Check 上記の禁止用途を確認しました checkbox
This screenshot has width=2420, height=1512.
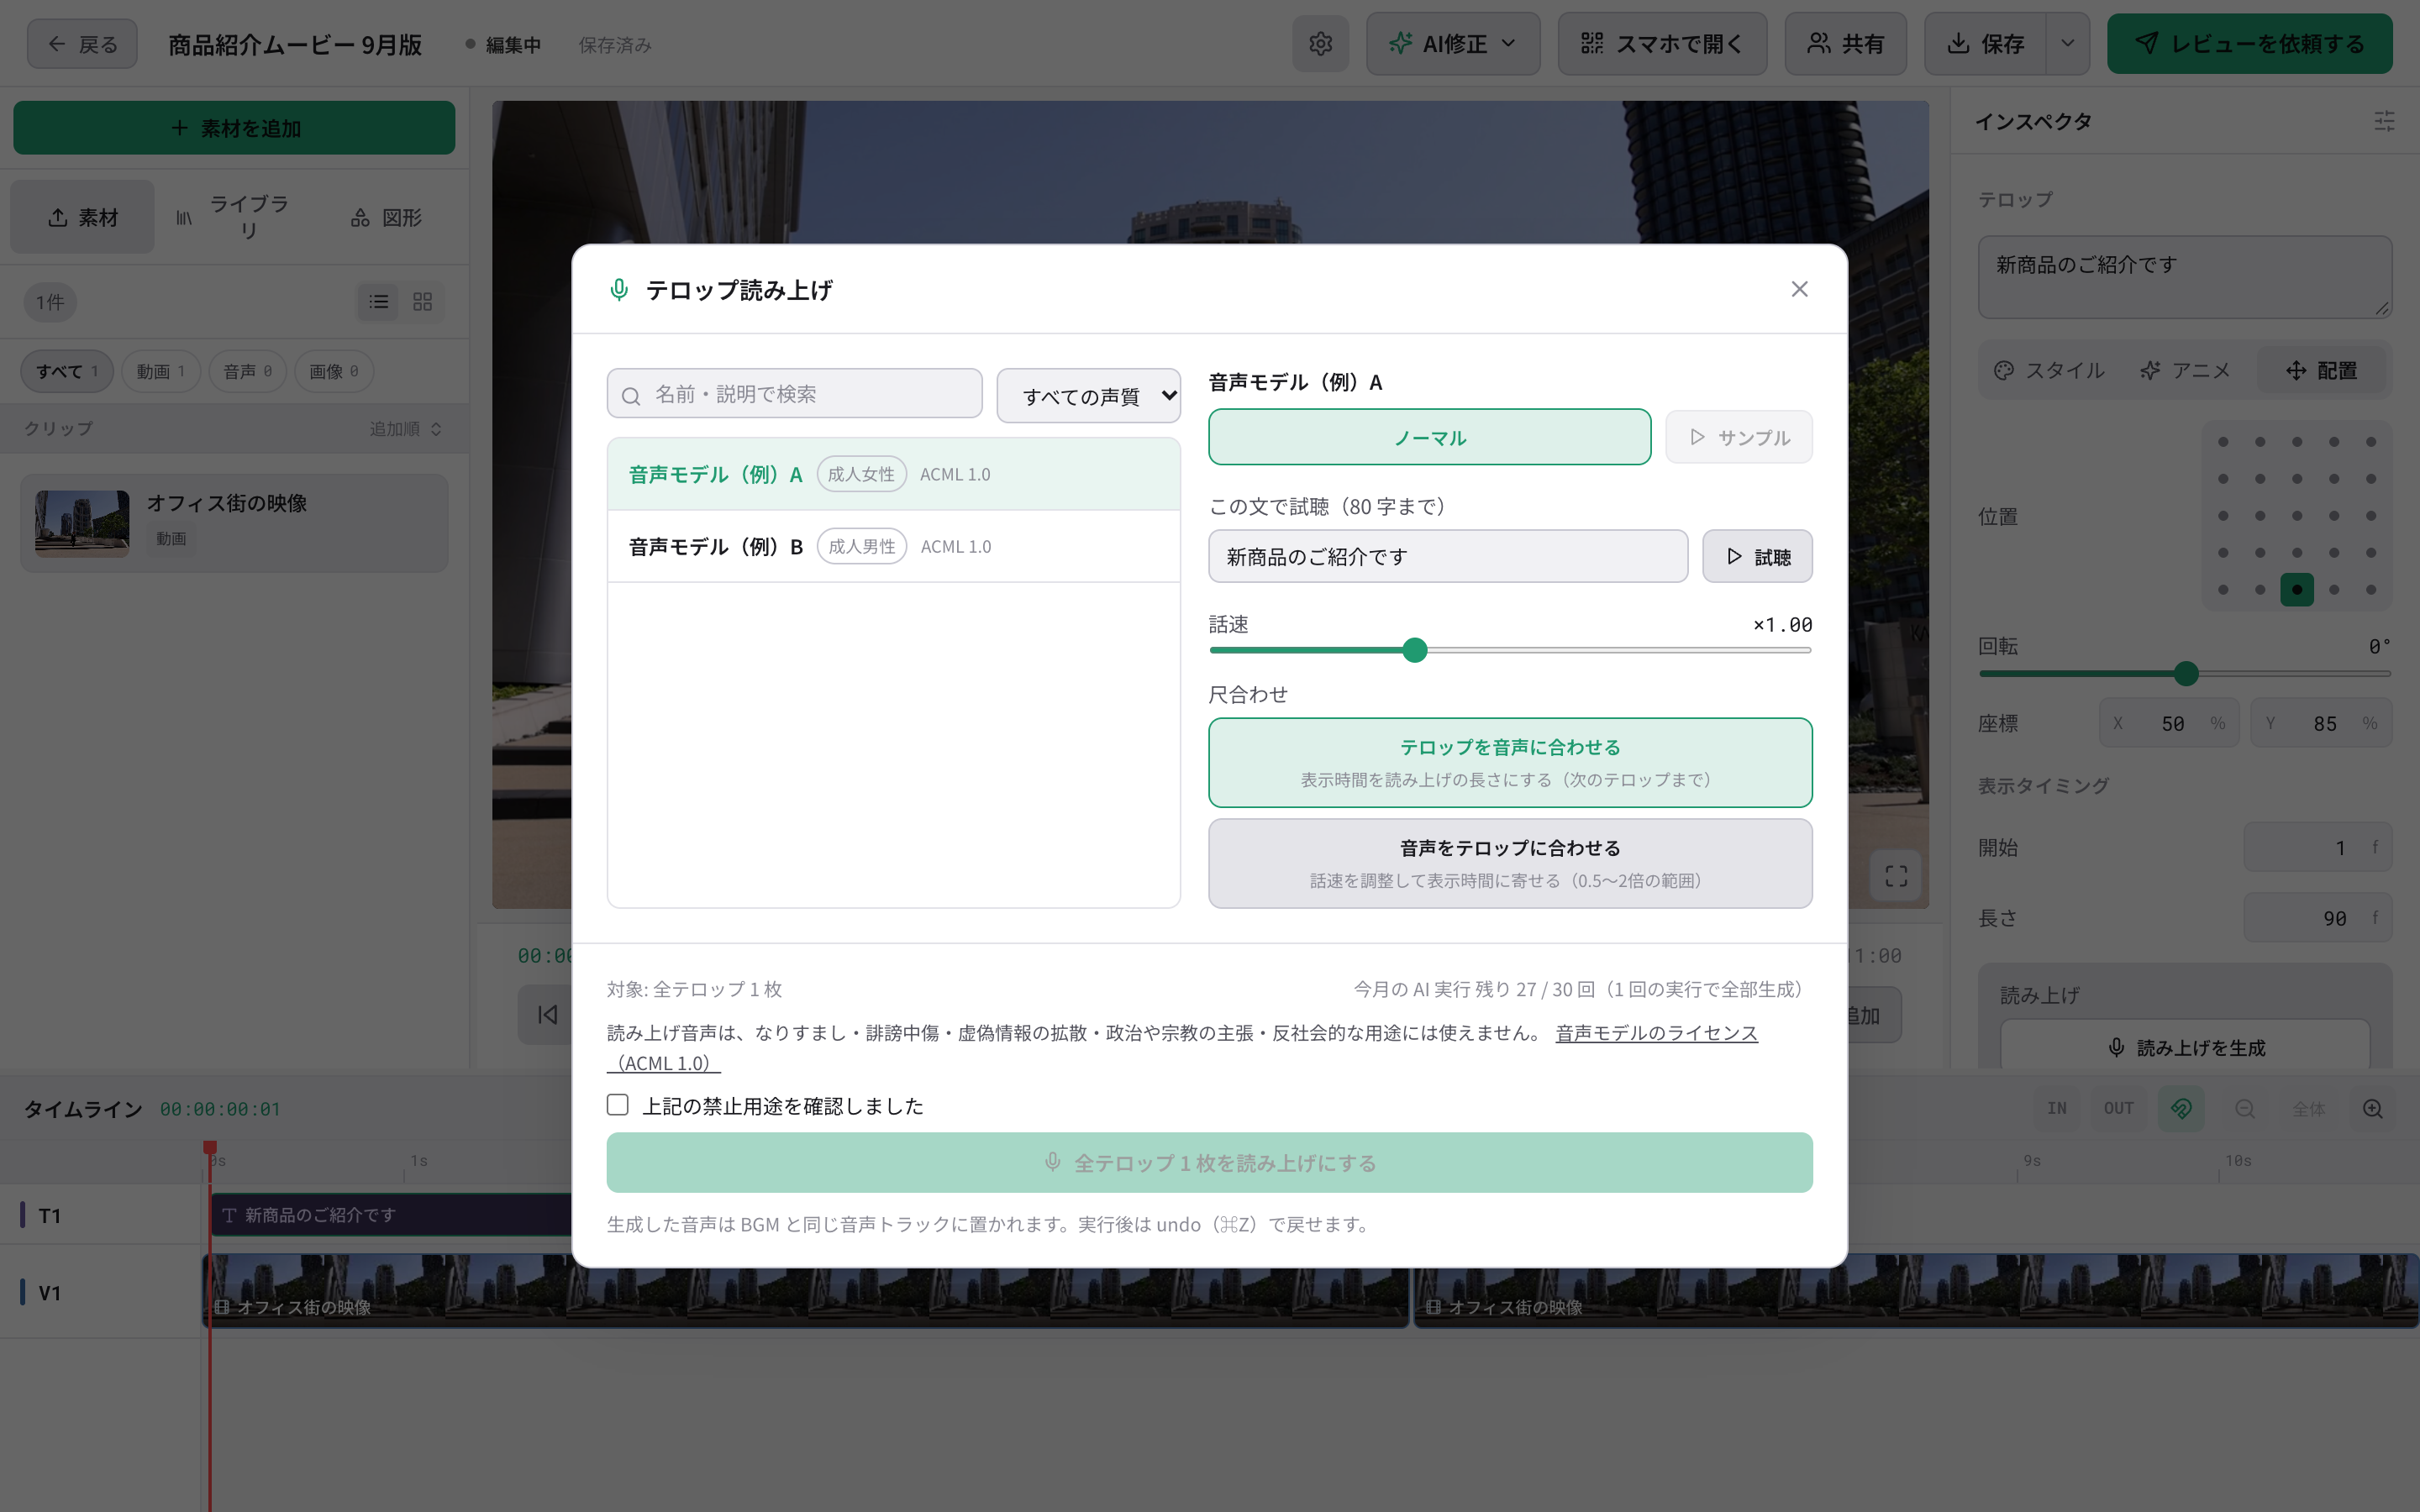pos(618,1105)
